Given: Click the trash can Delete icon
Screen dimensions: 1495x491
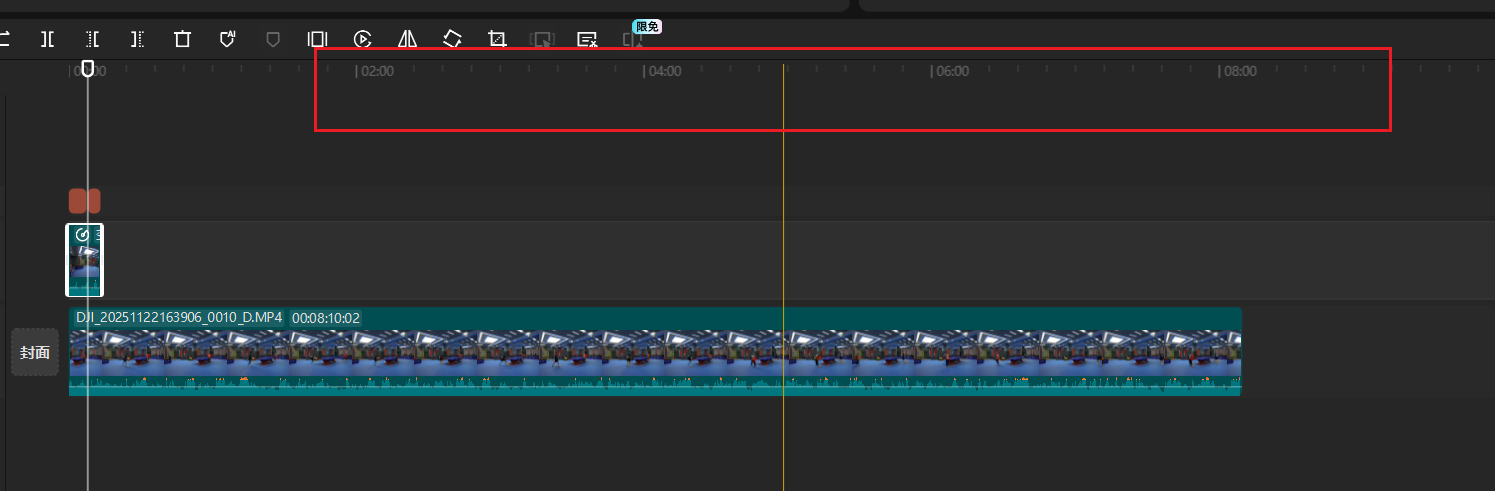Looking at the screenshot, I should pyautogui.click(x=182, y=39).
